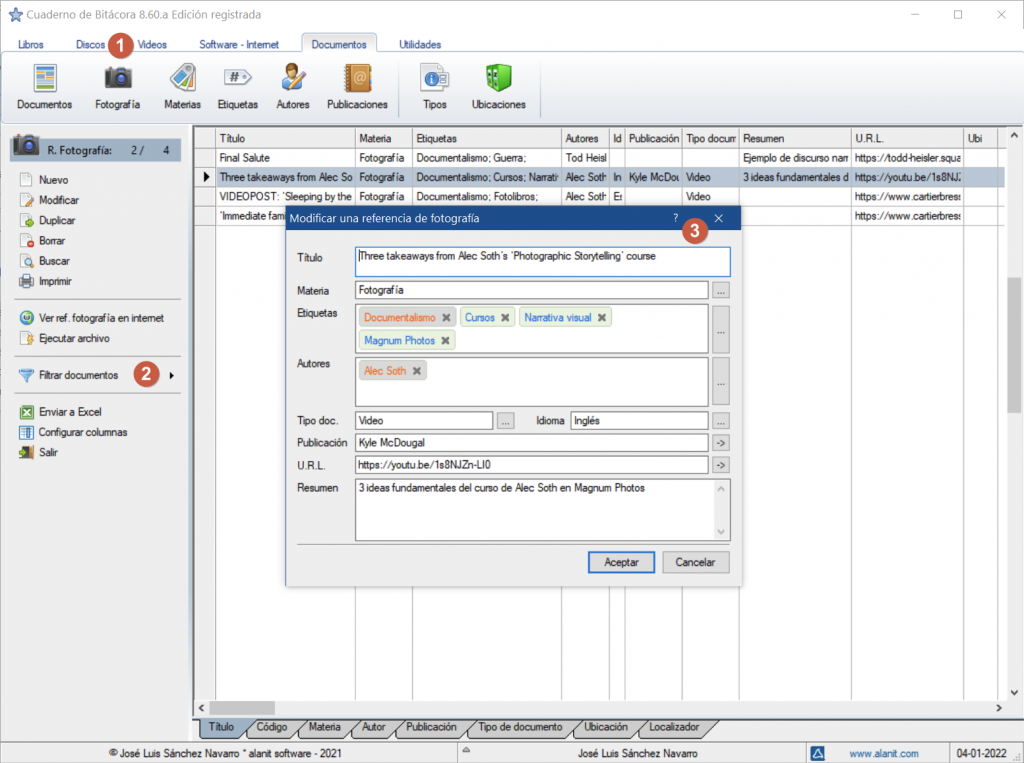
Task: Switch to the Utilidades ribbon tab
Action: (420, 44)
